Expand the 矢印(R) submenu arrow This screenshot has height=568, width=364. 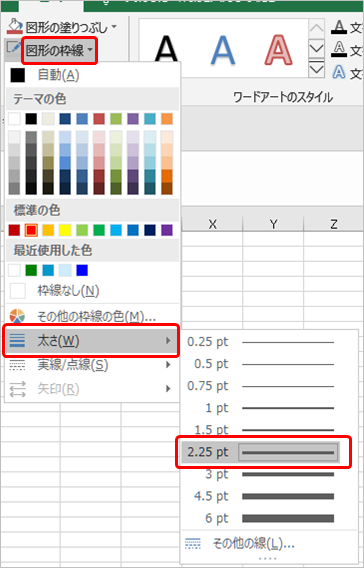click(168, 389)
